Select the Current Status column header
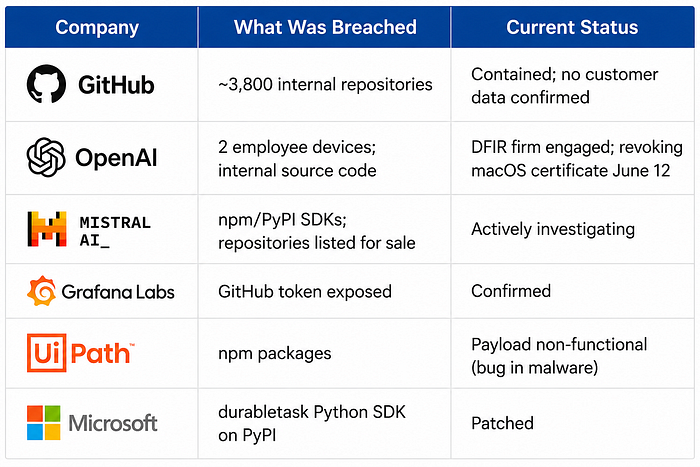700x467 pixels. point(572,27)
